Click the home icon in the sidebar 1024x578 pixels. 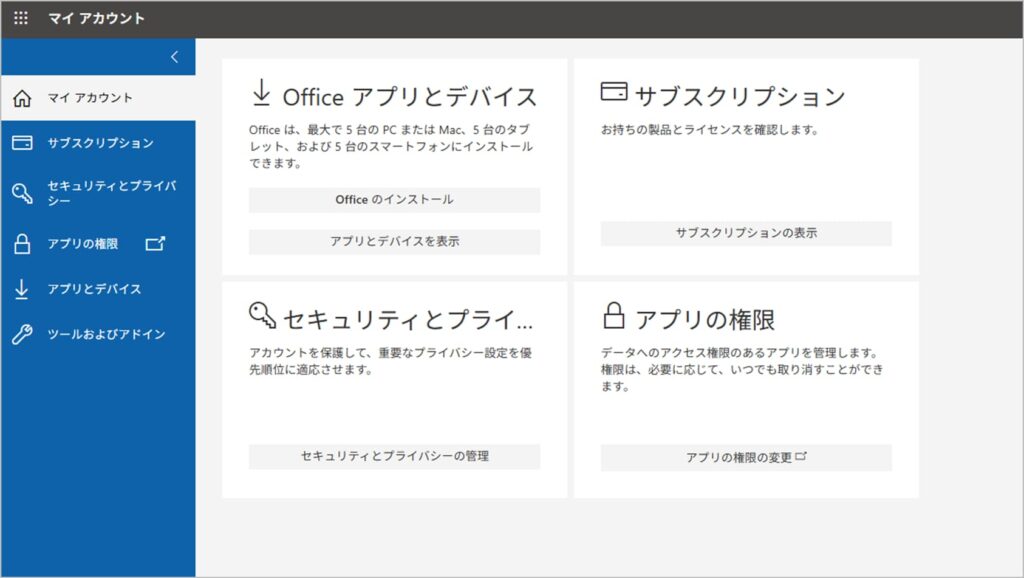tap(22, 98)
